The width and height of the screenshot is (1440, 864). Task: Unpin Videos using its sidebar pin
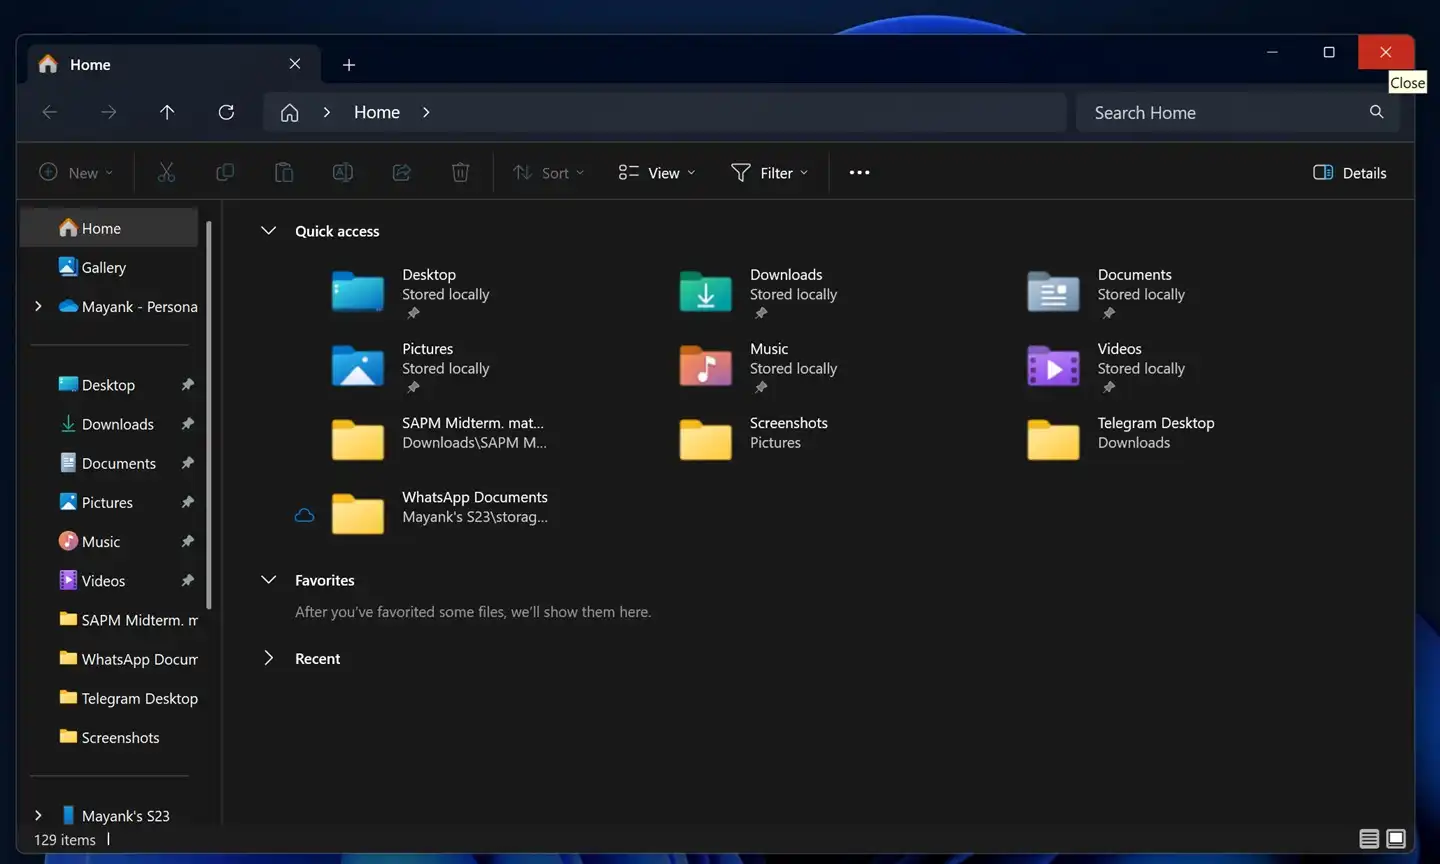point(187,580)
